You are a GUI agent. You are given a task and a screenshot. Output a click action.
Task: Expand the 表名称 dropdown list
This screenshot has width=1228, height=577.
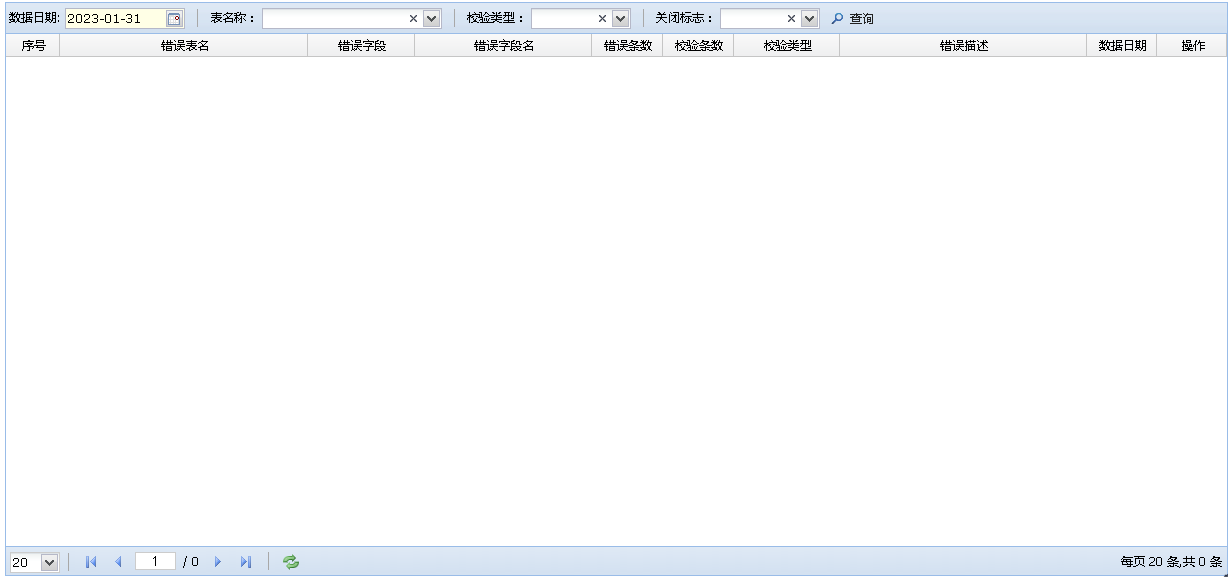(x=432, y=18)
